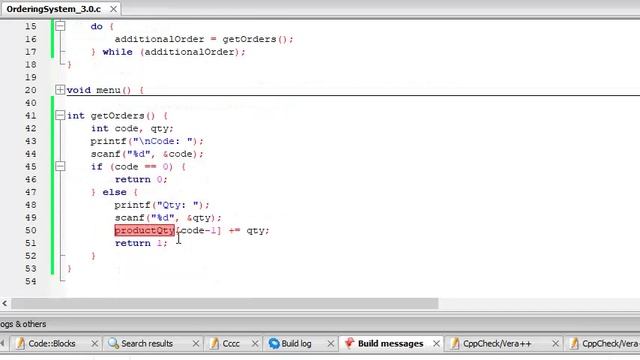Collapse the getOrders function at line 41
This screenshot has width=640, height=360.
(60, 116)
